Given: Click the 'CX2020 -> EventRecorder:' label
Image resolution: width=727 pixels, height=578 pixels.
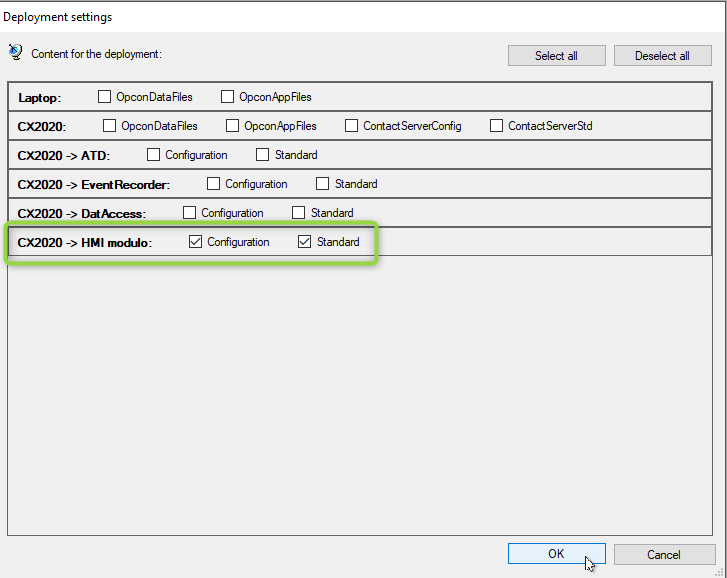Looking at the screenshot, I should pyautogui.click(x=94, y=184).
